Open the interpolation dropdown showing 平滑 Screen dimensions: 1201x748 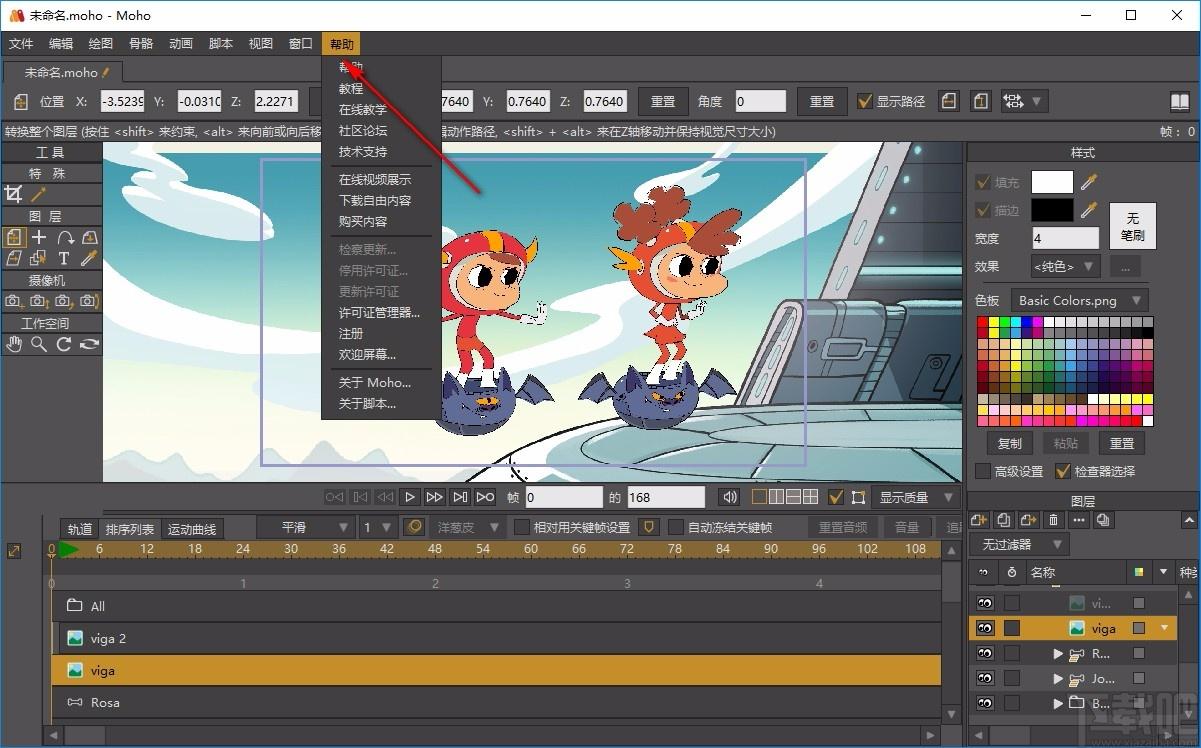(305, 527)
